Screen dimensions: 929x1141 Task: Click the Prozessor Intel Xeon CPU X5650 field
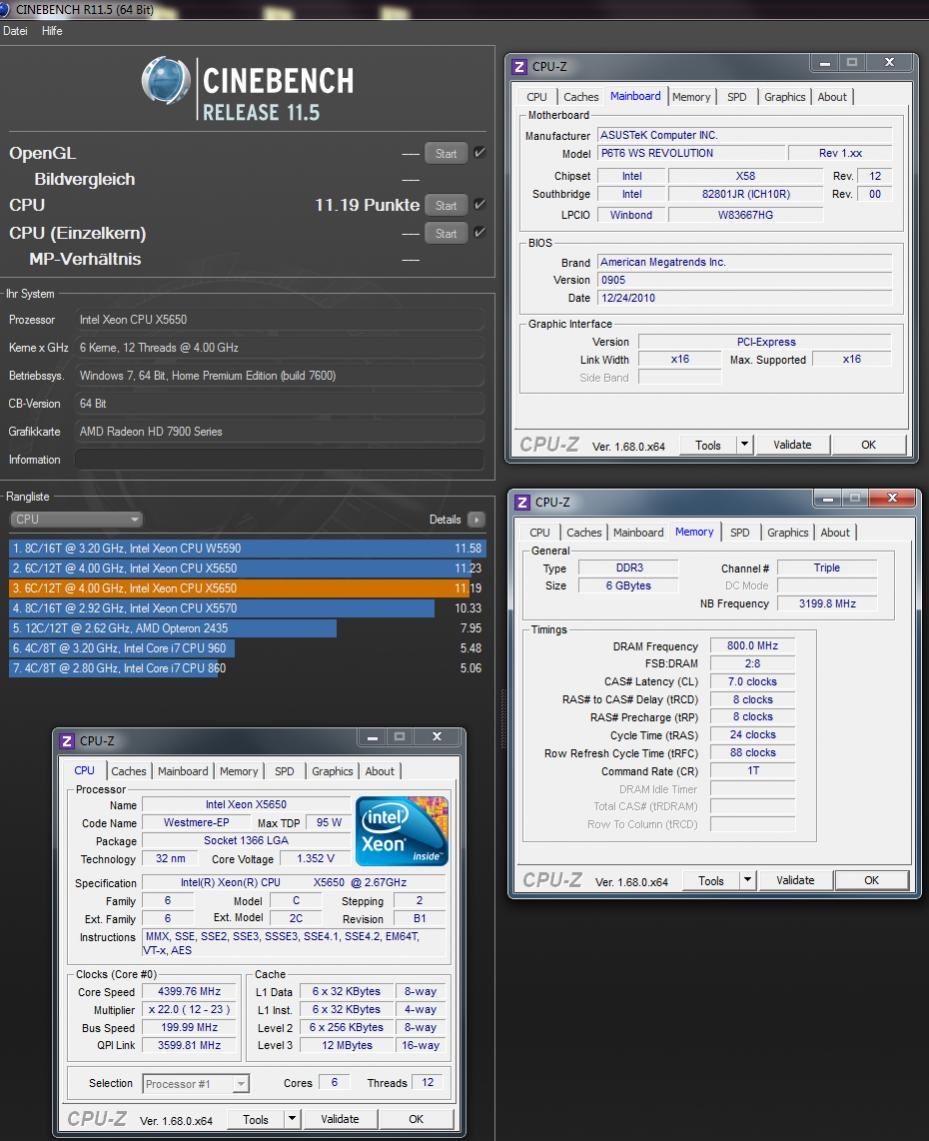coord(279,319)
